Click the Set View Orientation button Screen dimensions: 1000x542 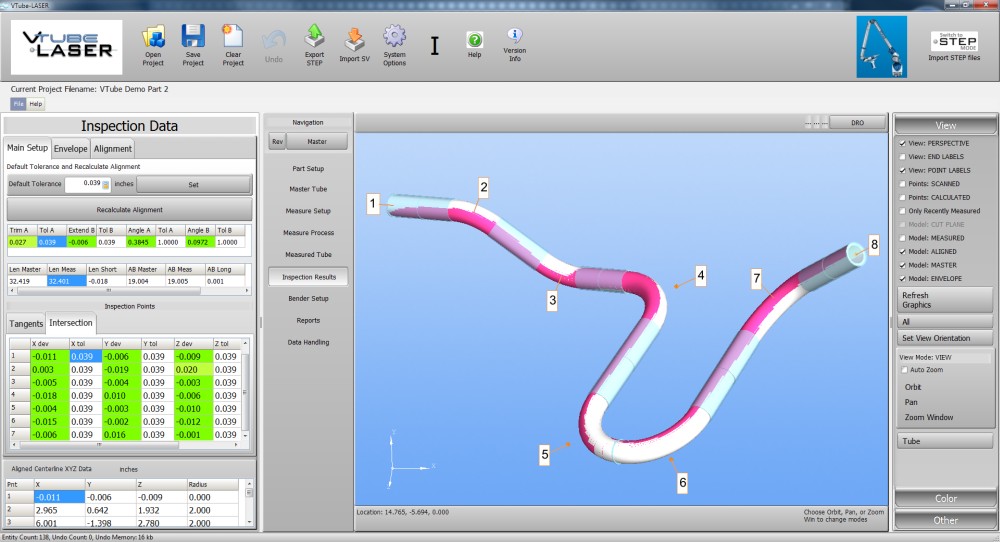[x=945, y=338]
